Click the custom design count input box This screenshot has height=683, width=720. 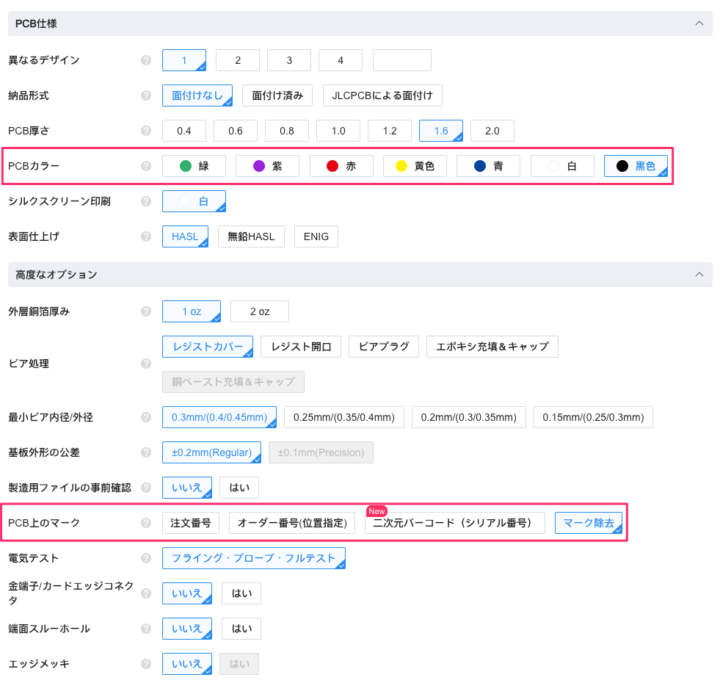click(x=401, y=60)
